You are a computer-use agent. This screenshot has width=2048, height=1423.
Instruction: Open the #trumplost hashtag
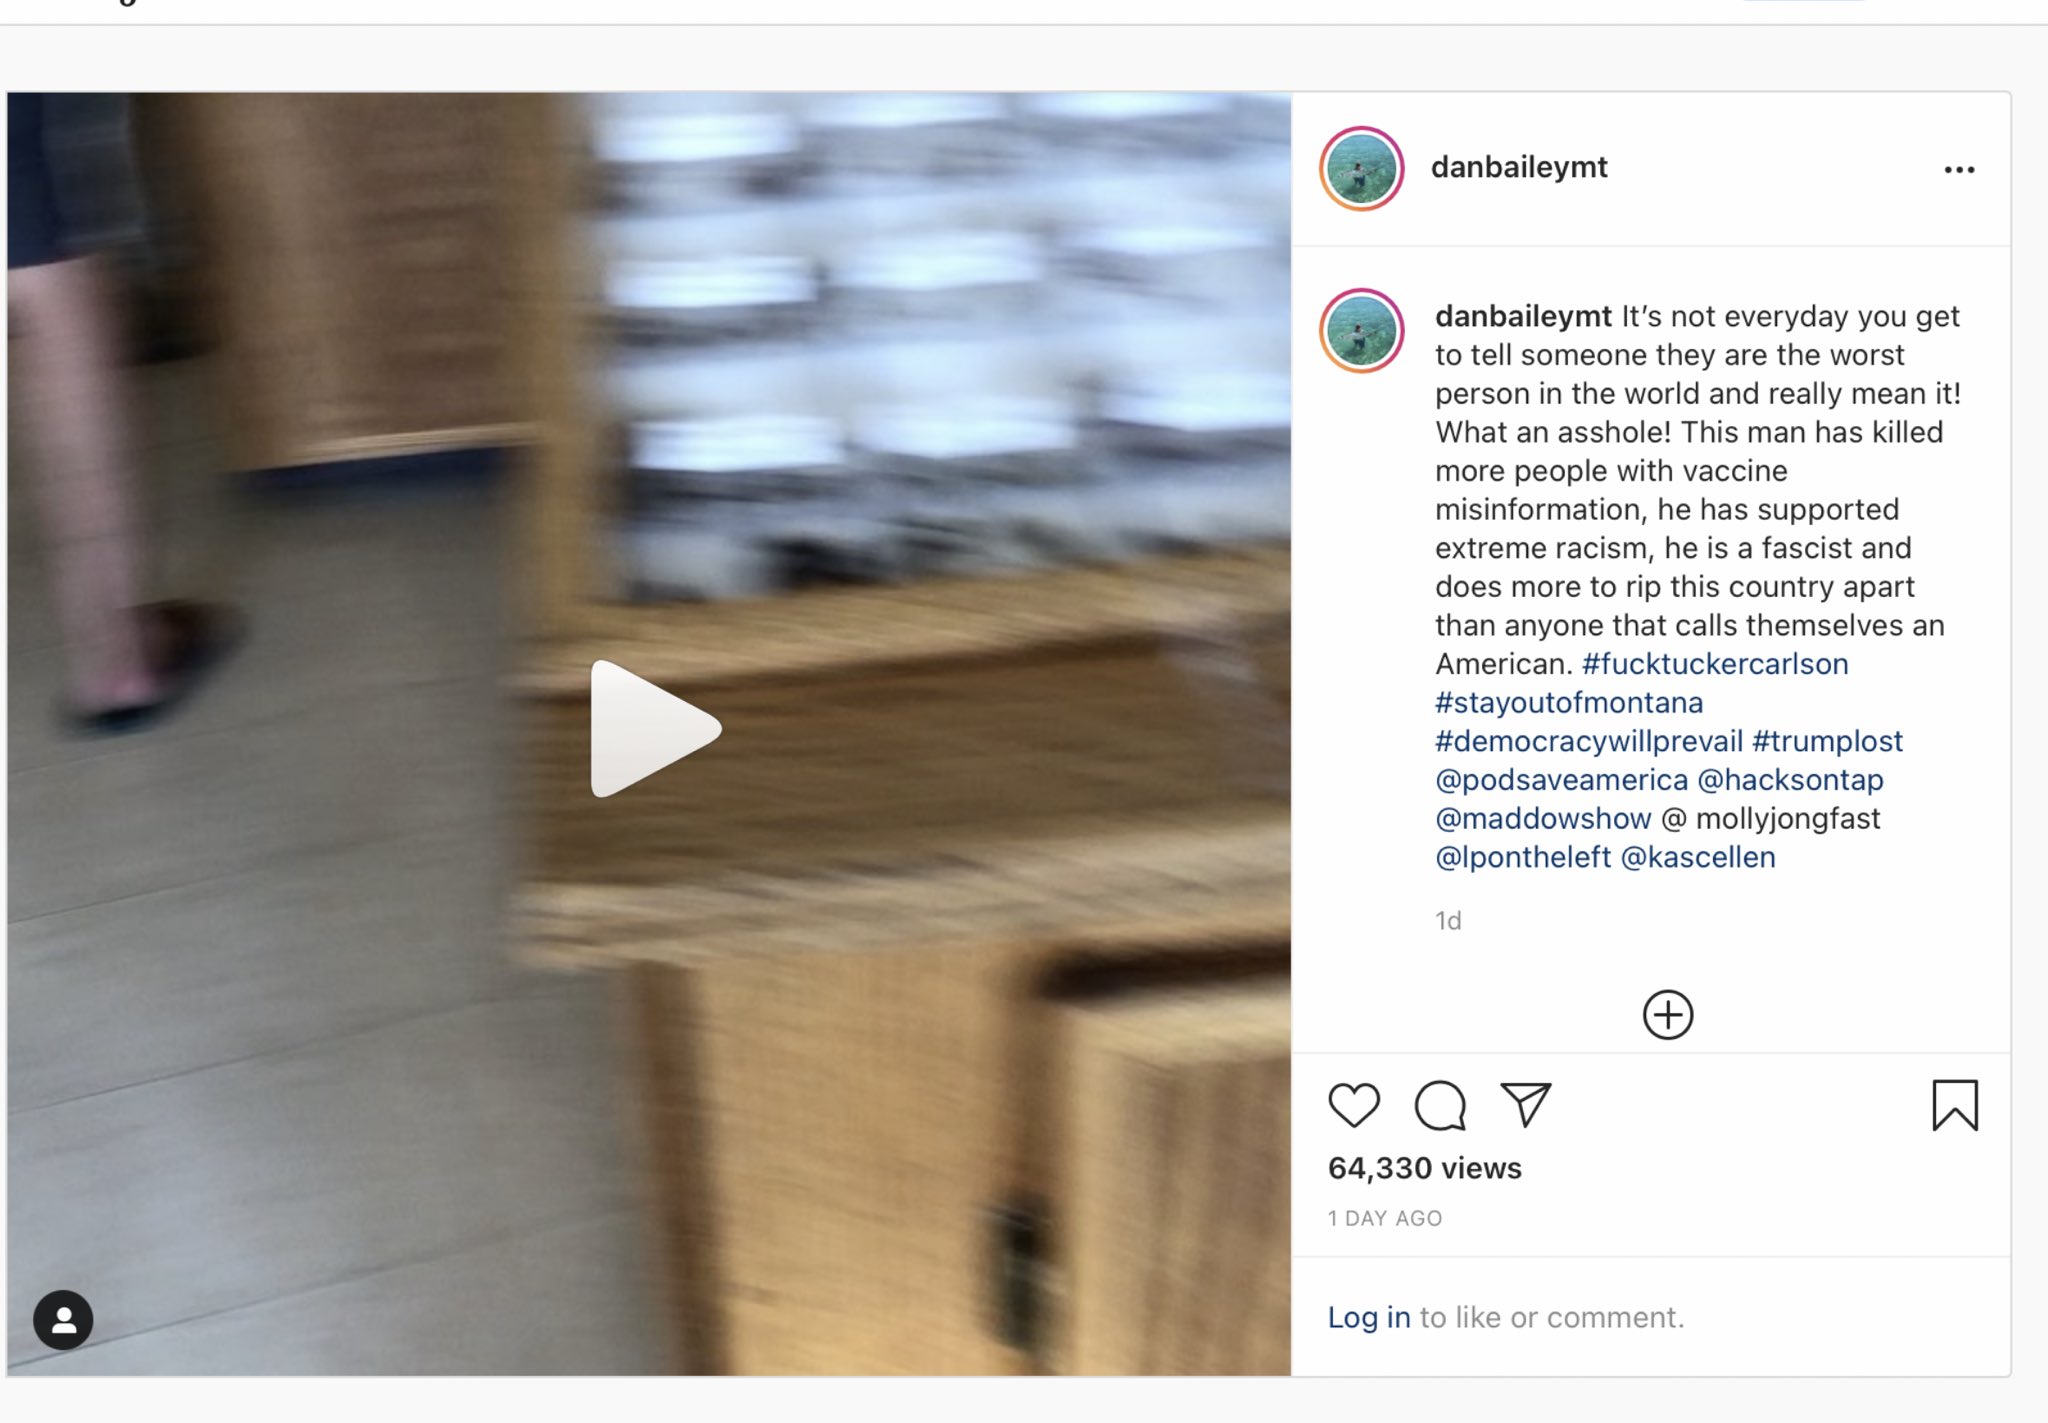tap(1827, 741)
